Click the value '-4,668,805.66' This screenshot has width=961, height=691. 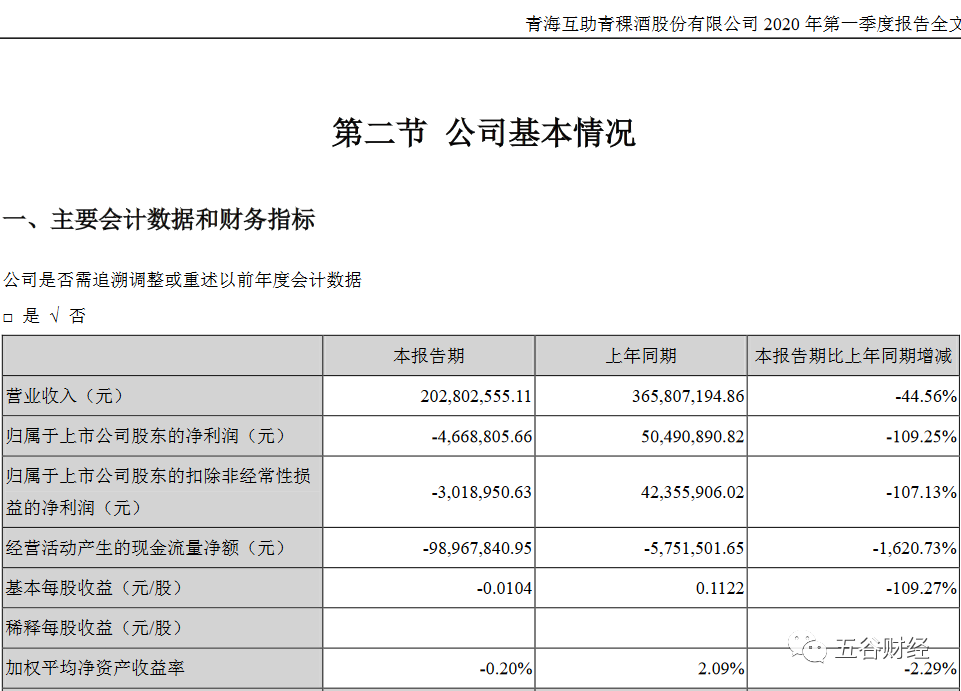coord(482,437)
